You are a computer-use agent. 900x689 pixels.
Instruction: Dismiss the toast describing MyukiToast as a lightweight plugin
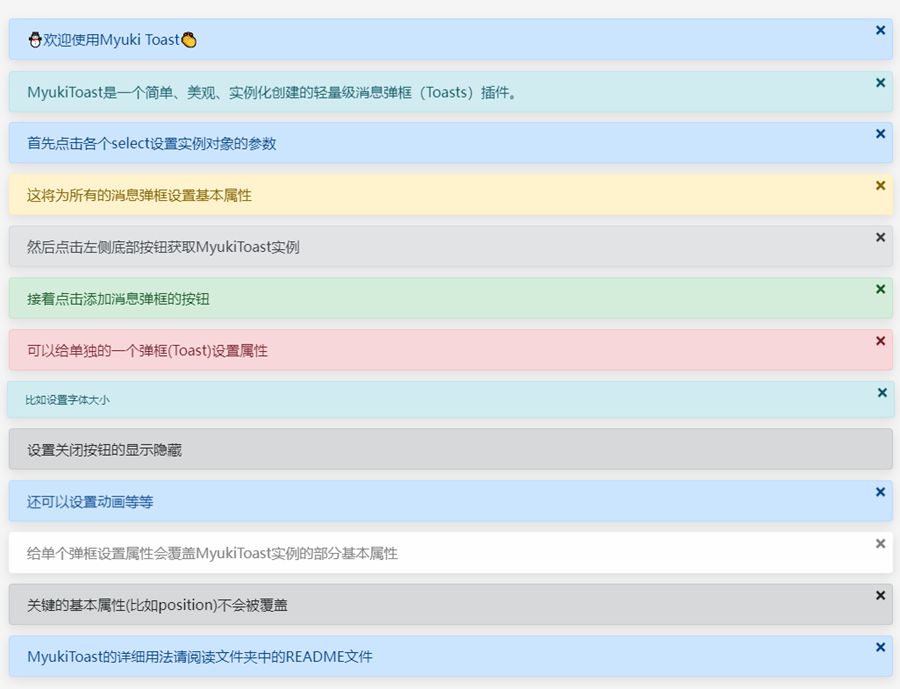pyautogui.click(x=880, y=82)
